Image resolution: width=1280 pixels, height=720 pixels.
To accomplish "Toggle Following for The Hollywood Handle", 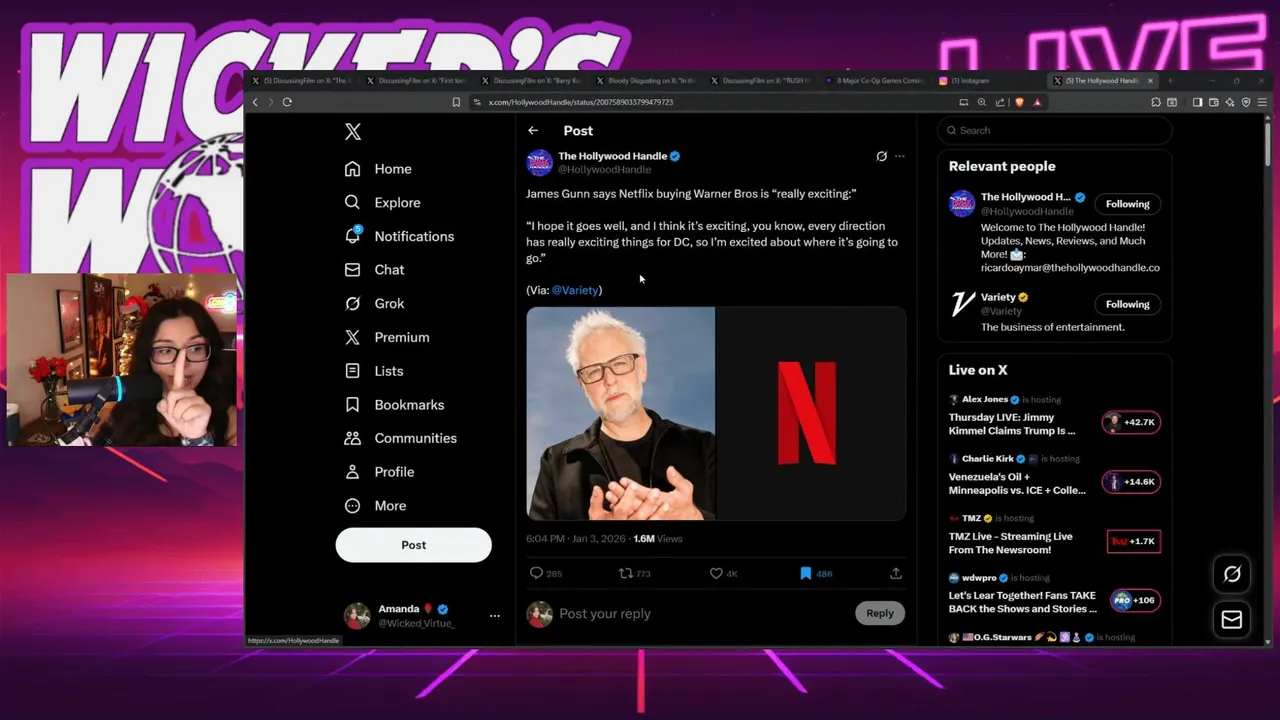I will point(1127,204).
